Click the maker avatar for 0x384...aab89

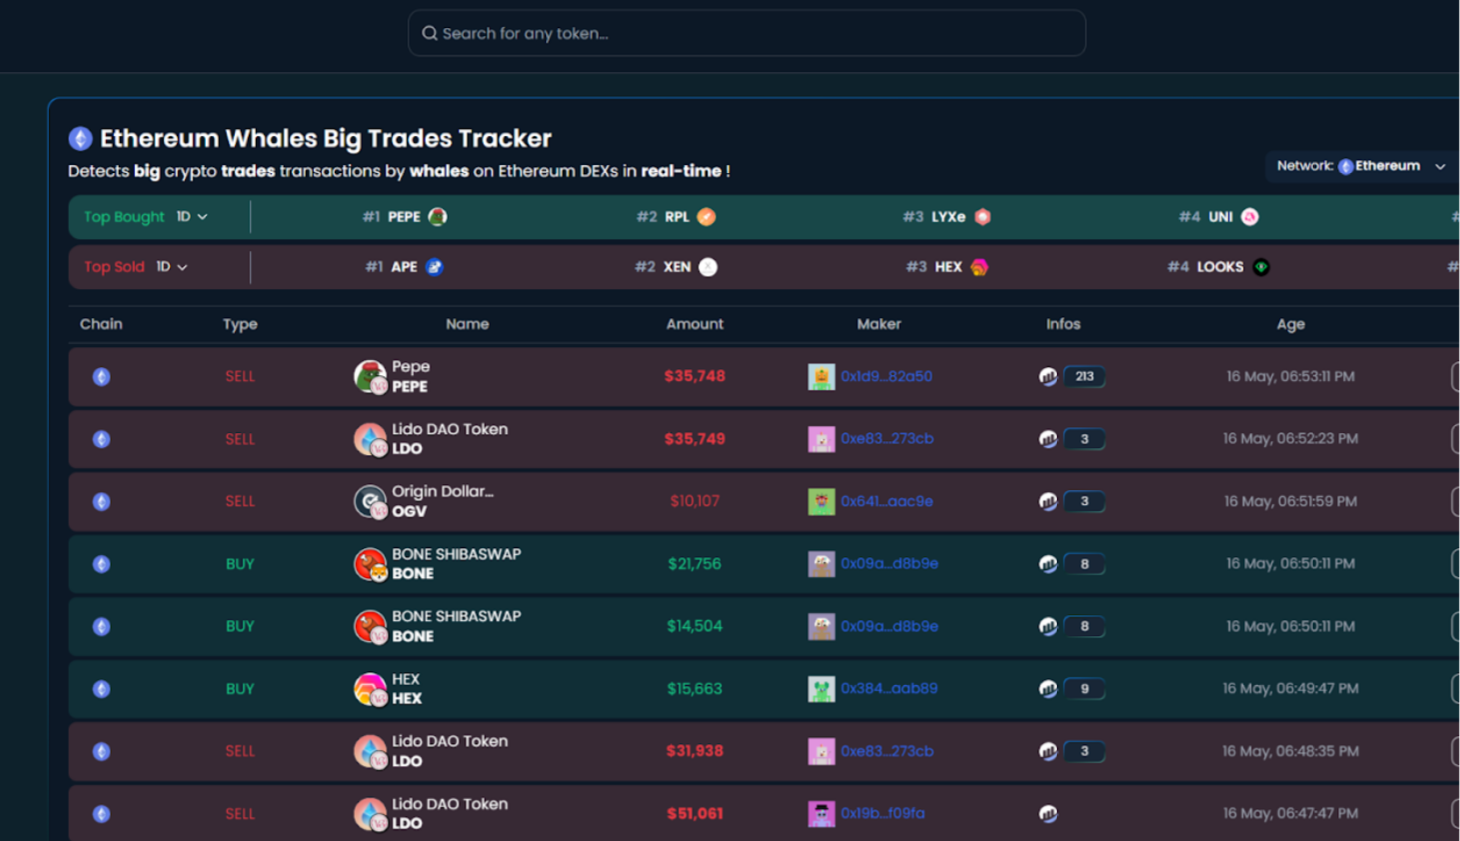[x=821, y=689]
